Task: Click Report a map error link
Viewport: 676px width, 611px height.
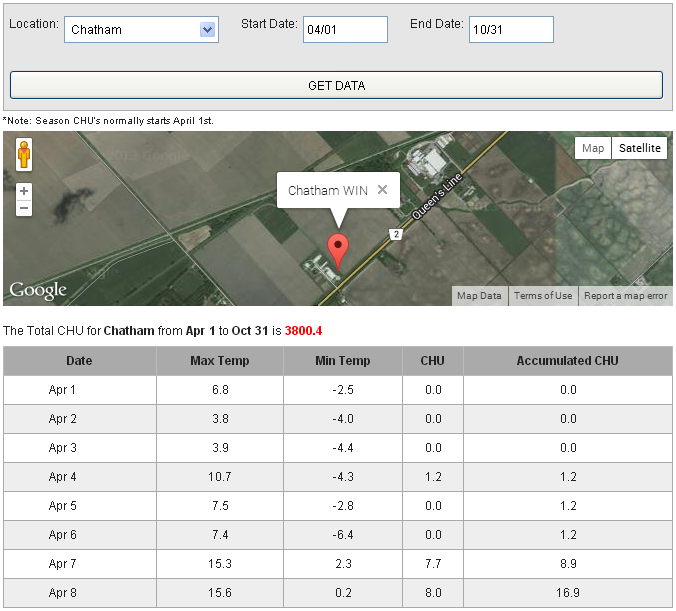Action: (x=625, y=296)
